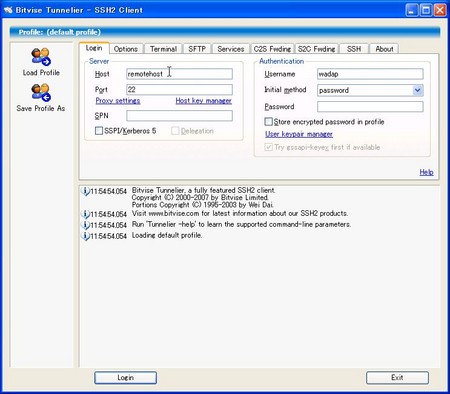Open the Host key manager link
The height and width of the screenshot is (394, 450).
[203, 101]
